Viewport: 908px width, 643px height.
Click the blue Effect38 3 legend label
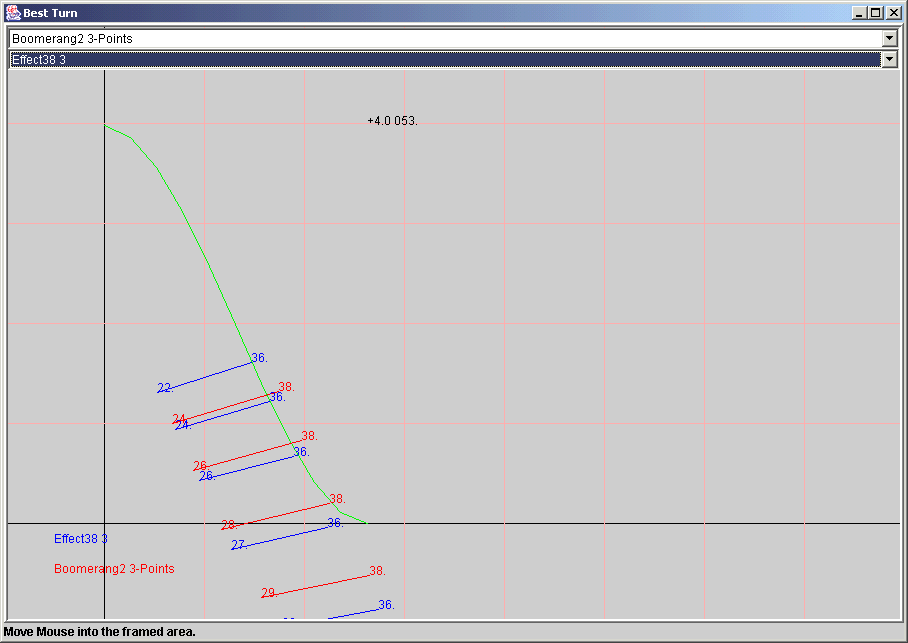81,539
